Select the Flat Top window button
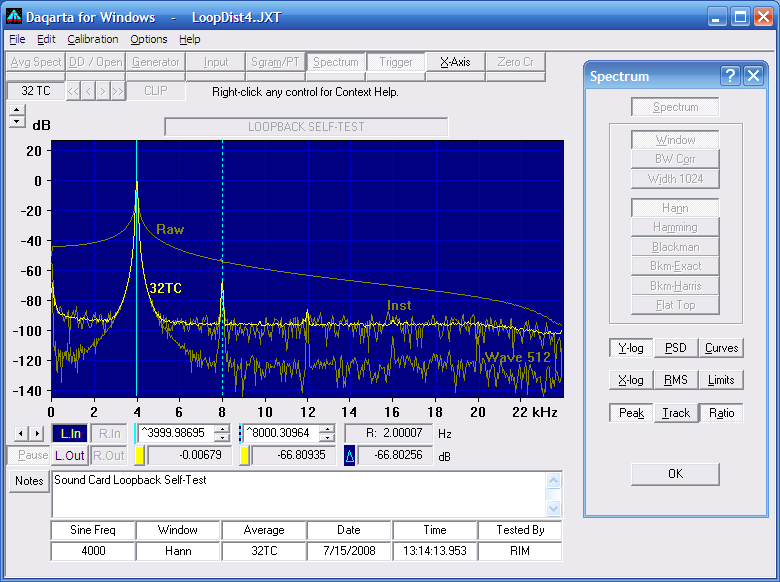The width and height of the screenshot is (780, 582). tap(675, 305)
